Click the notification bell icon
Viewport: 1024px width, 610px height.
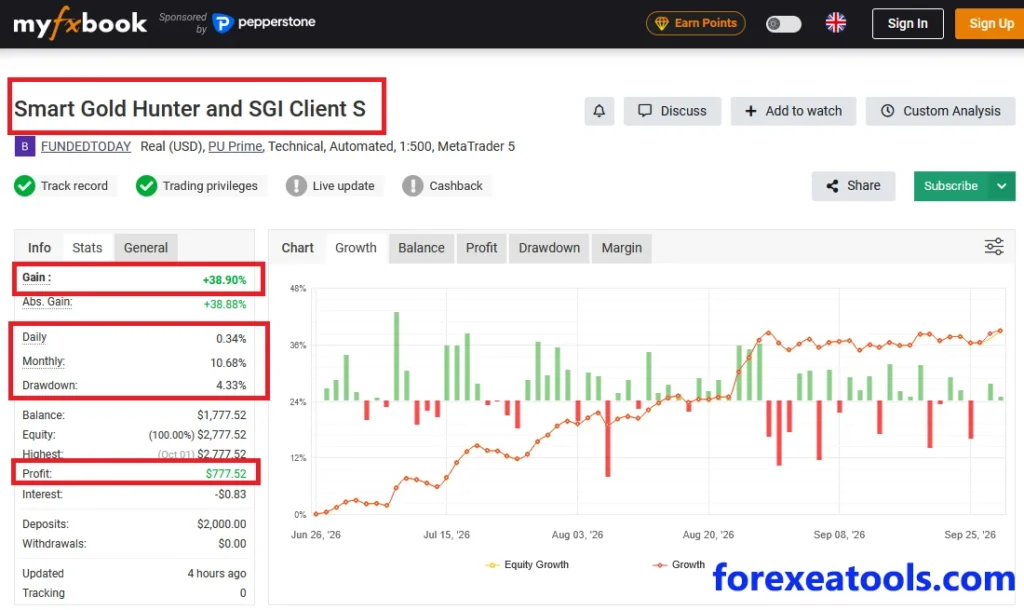599,111
